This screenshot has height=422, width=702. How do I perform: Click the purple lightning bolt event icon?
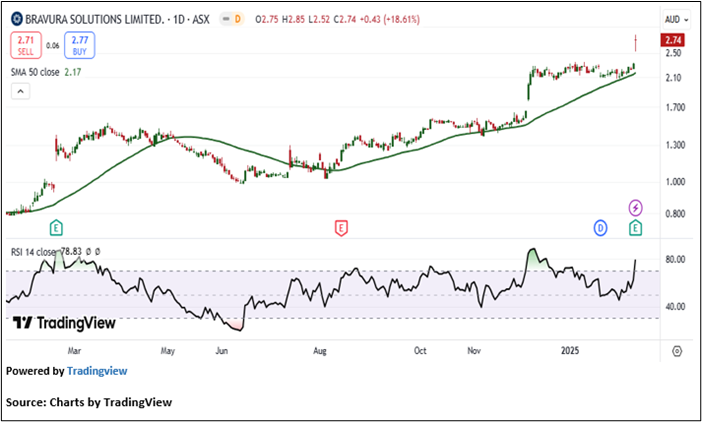[x=636, y=208]
